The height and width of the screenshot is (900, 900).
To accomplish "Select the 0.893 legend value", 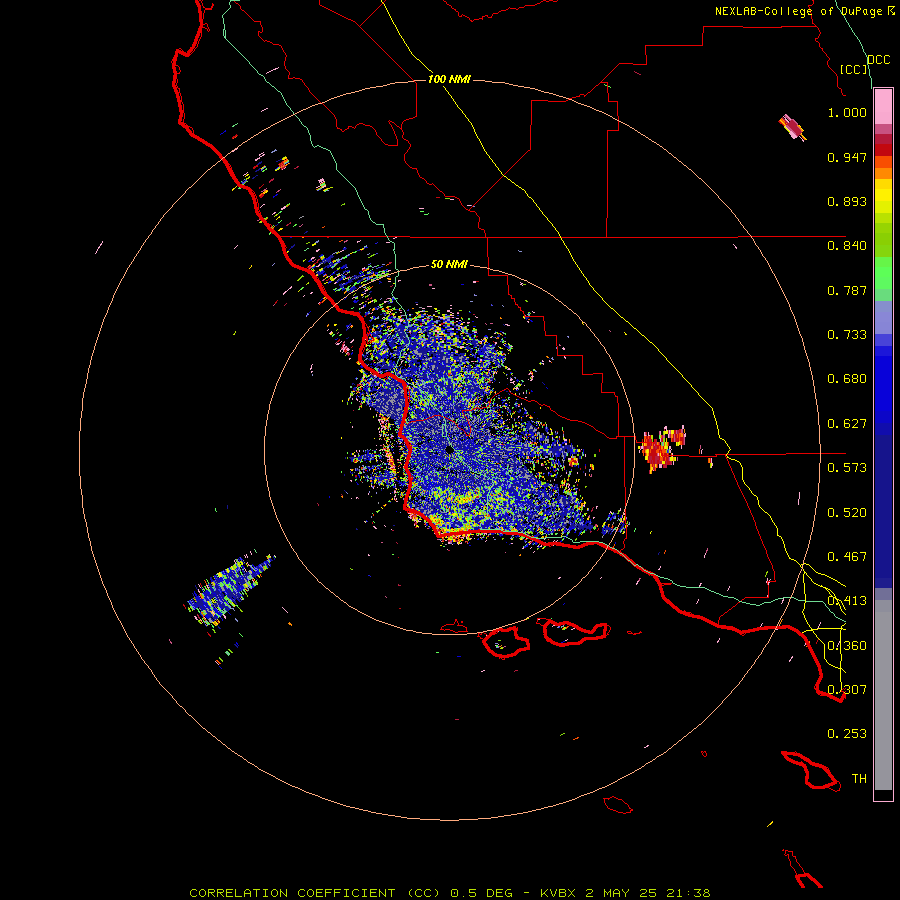I will coord(847,201).
